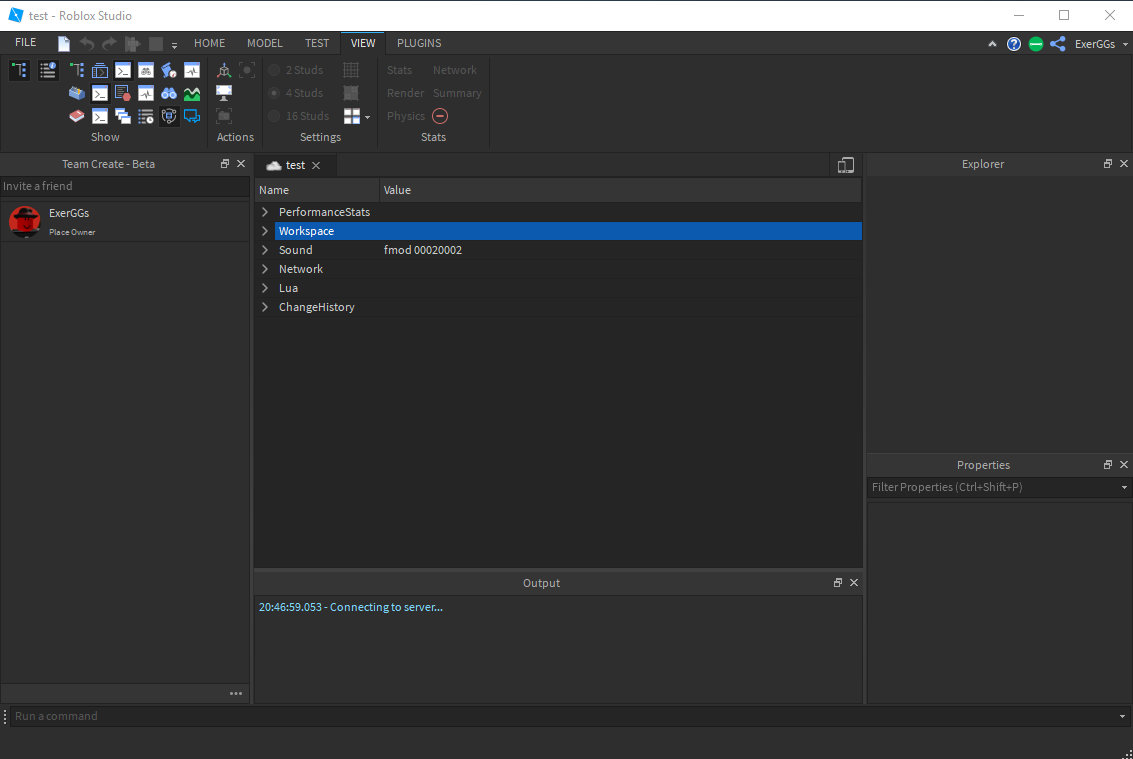Open the PLUGINS ribbon tab

coord(419,43)
